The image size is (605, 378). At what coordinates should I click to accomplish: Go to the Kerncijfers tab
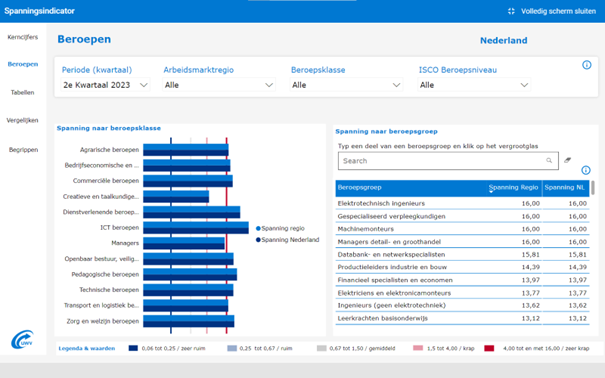(x=23, y=37)
